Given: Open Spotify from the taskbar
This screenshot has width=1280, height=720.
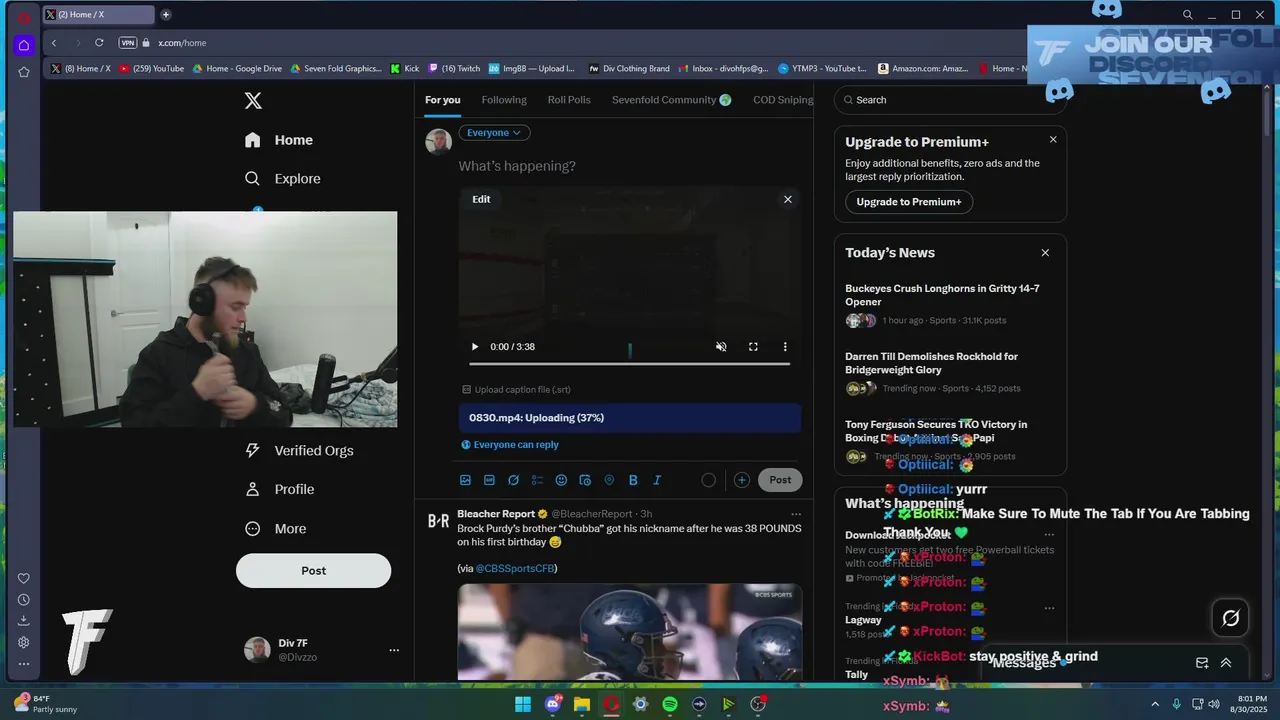Looking at the screenshot, I should click(670, 705).
